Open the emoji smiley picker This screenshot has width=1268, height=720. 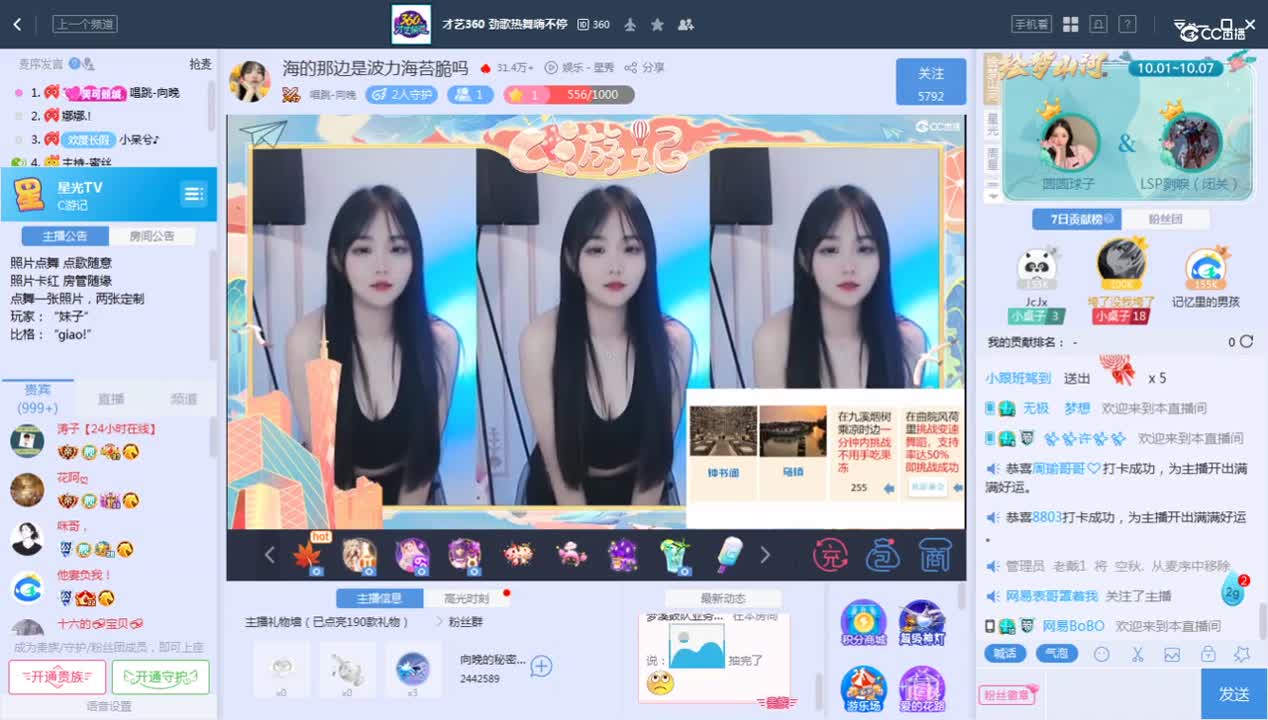coord(1102,654)
